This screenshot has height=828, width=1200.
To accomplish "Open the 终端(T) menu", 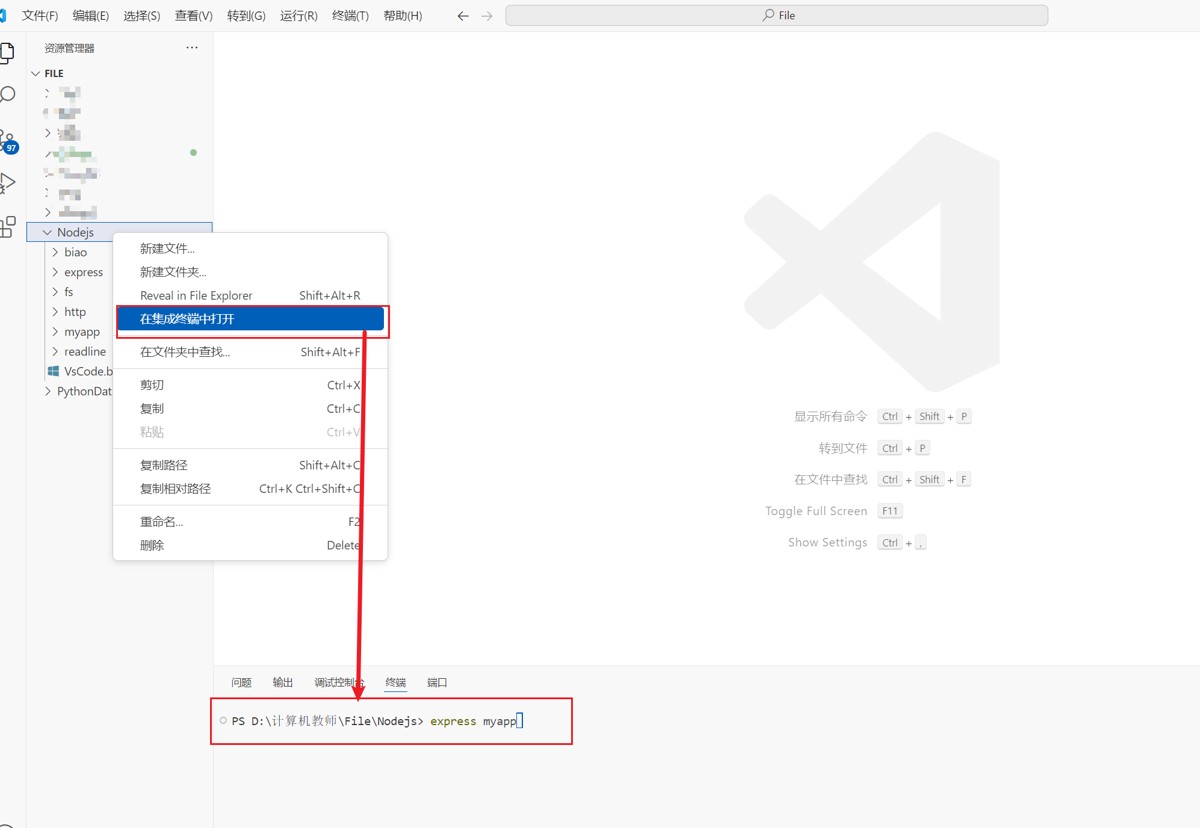I will click(350, 16).
